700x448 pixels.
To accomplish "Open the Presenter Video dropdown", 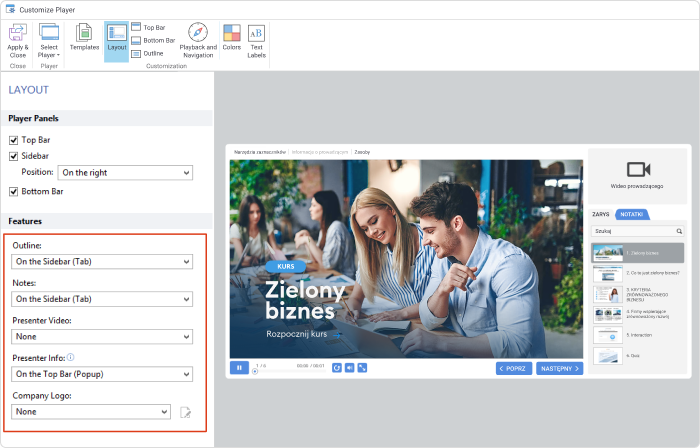I will tap(102, 336).
